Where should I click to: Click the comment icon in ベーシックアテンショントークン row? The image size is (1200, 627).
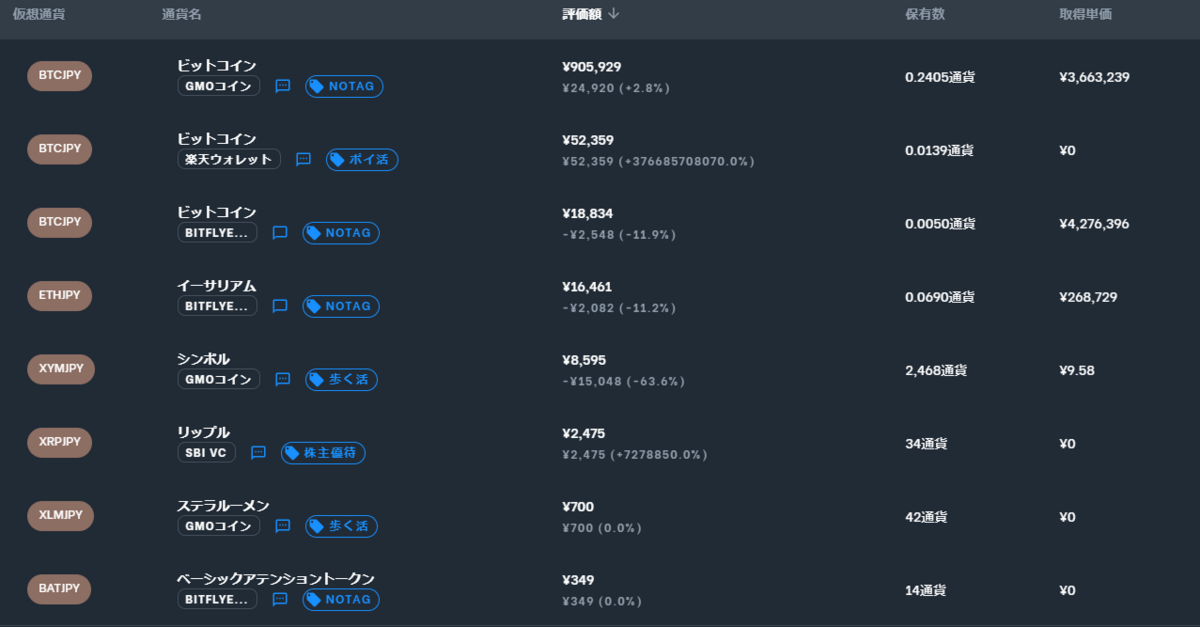280,599
